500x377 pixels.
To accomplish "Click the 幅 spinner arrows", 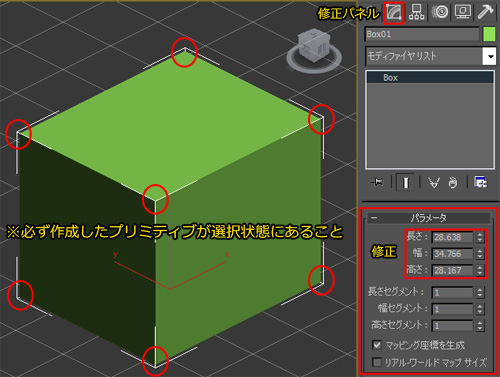I will 480,254.
